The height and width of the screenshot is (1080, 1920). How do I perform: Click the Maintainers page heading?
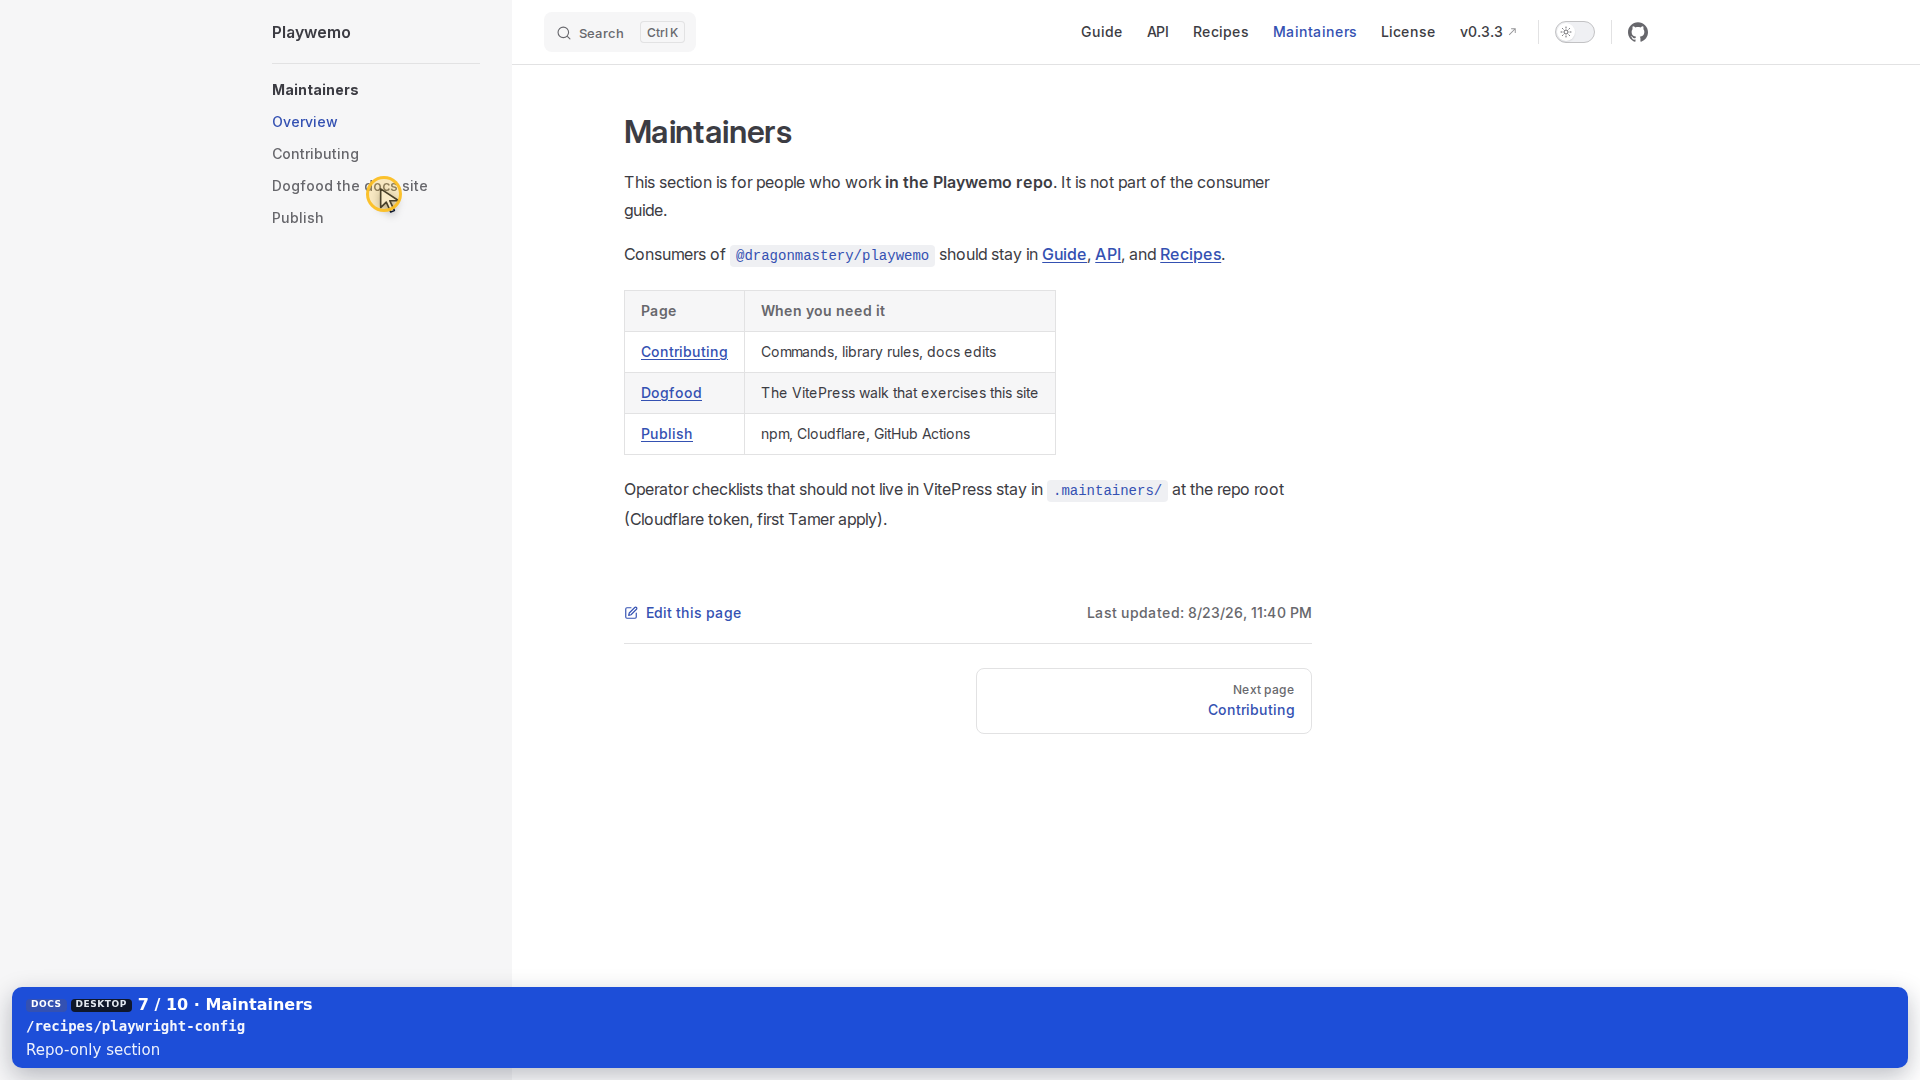[708, 132]
